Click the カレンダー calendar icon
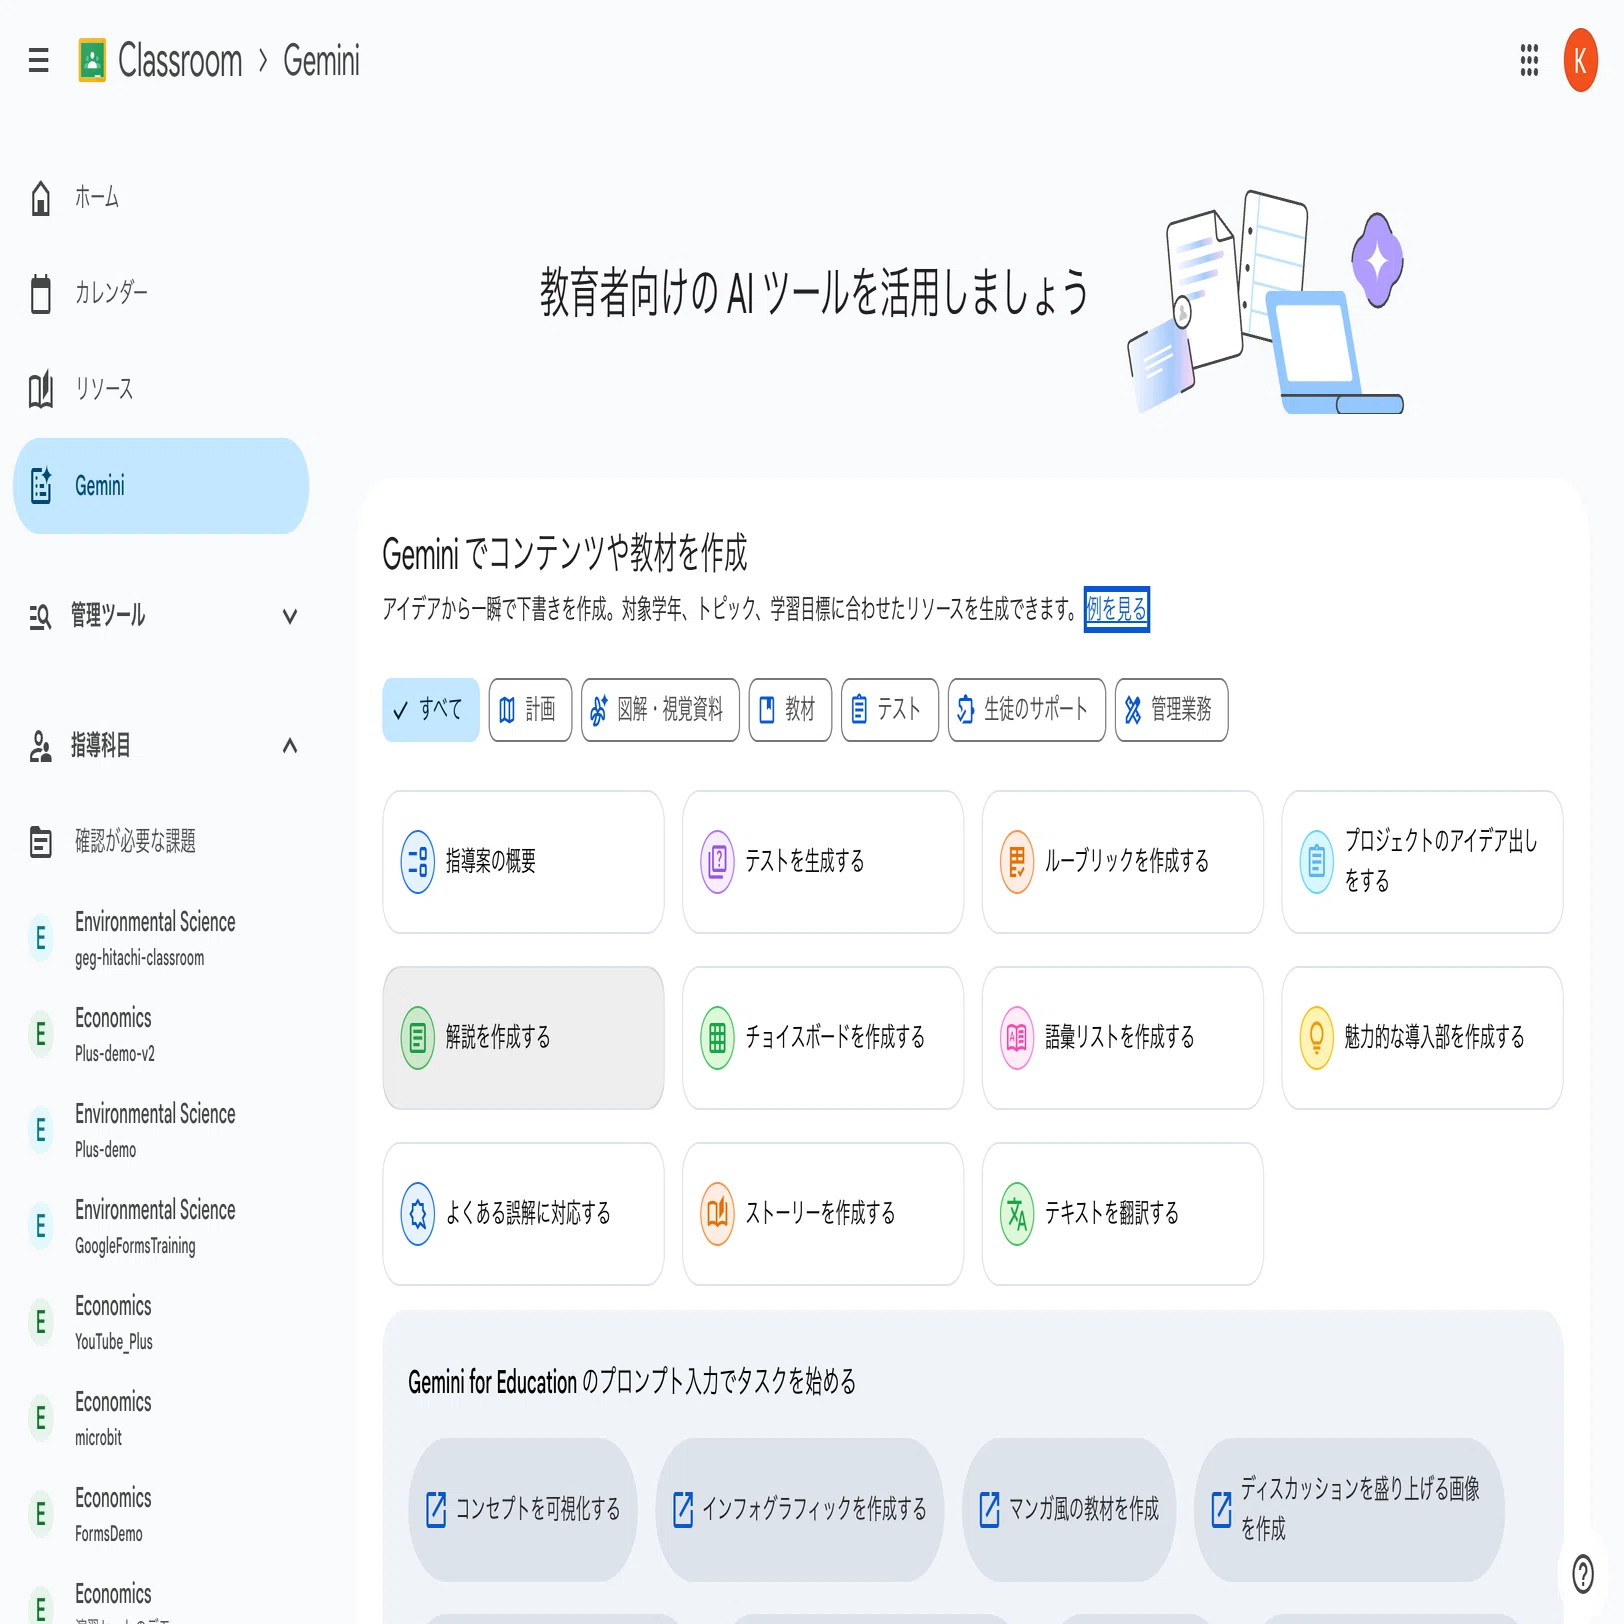The width and height of the screenshot is (1624, 1624). point(40,294)
